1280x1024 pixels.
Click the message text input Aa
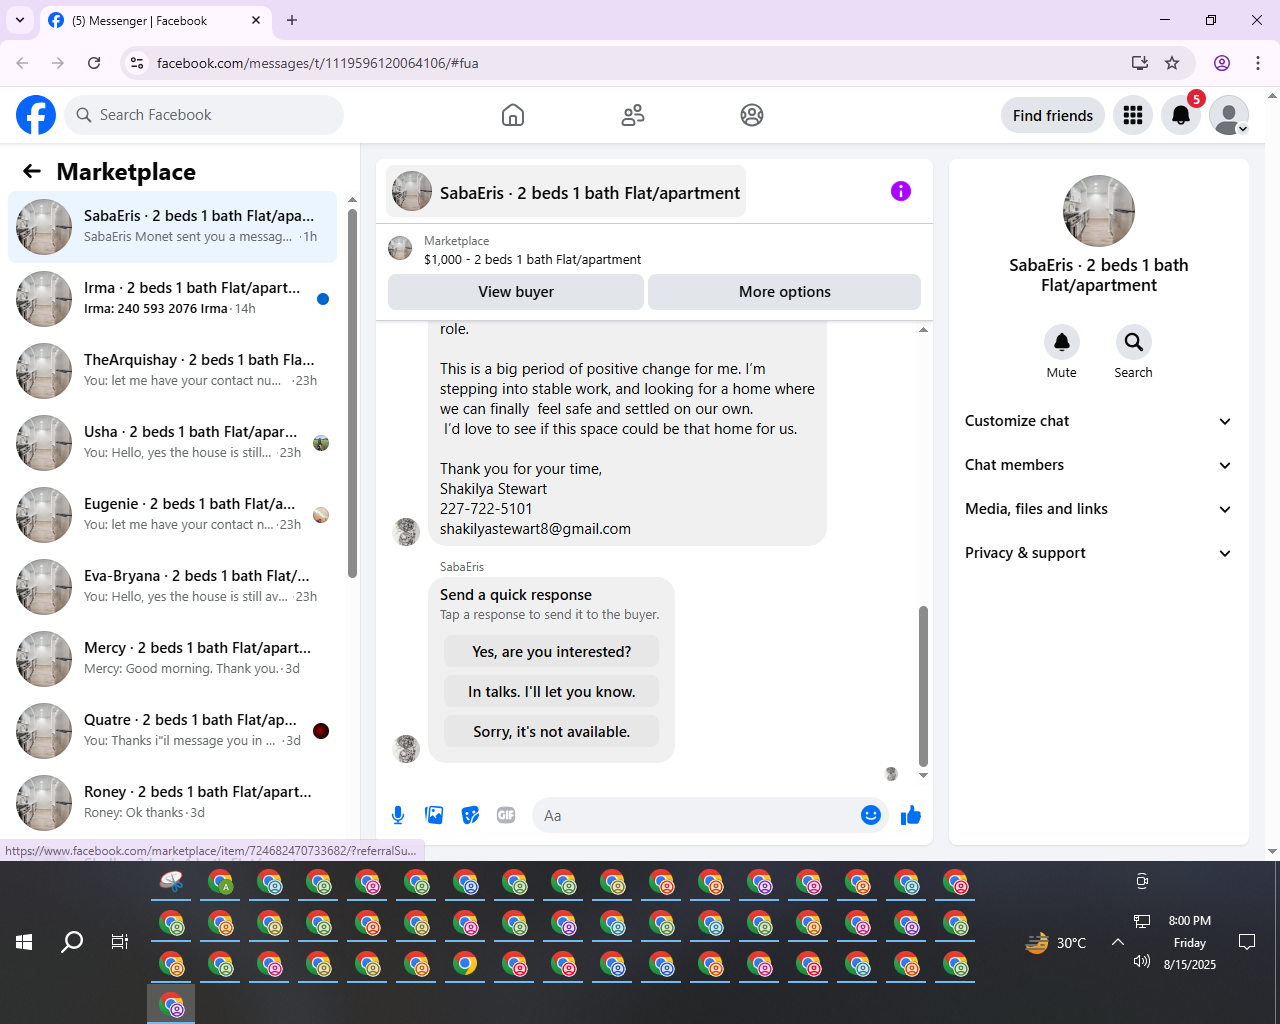[698, 816]
